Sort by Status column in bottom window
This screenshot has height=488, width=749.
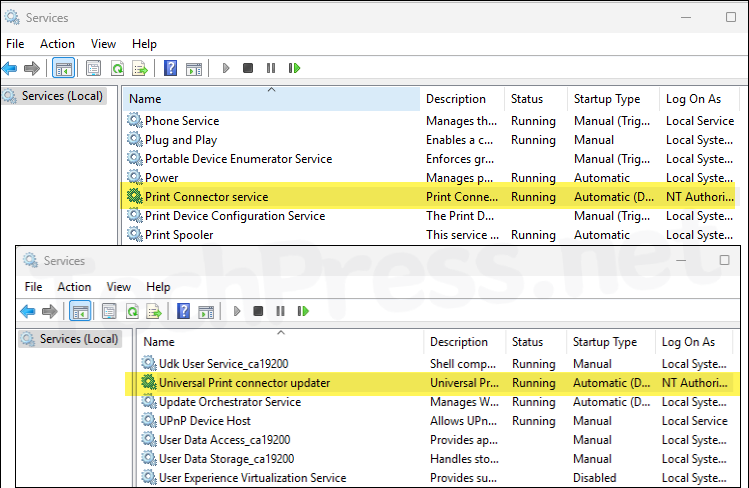click(x=536, y=342)
